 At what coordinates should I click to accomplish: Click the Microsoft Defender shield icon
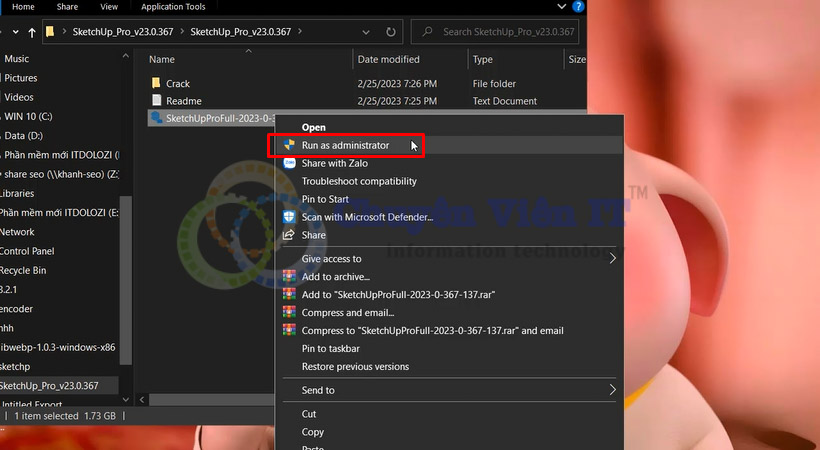click(289, 217)
